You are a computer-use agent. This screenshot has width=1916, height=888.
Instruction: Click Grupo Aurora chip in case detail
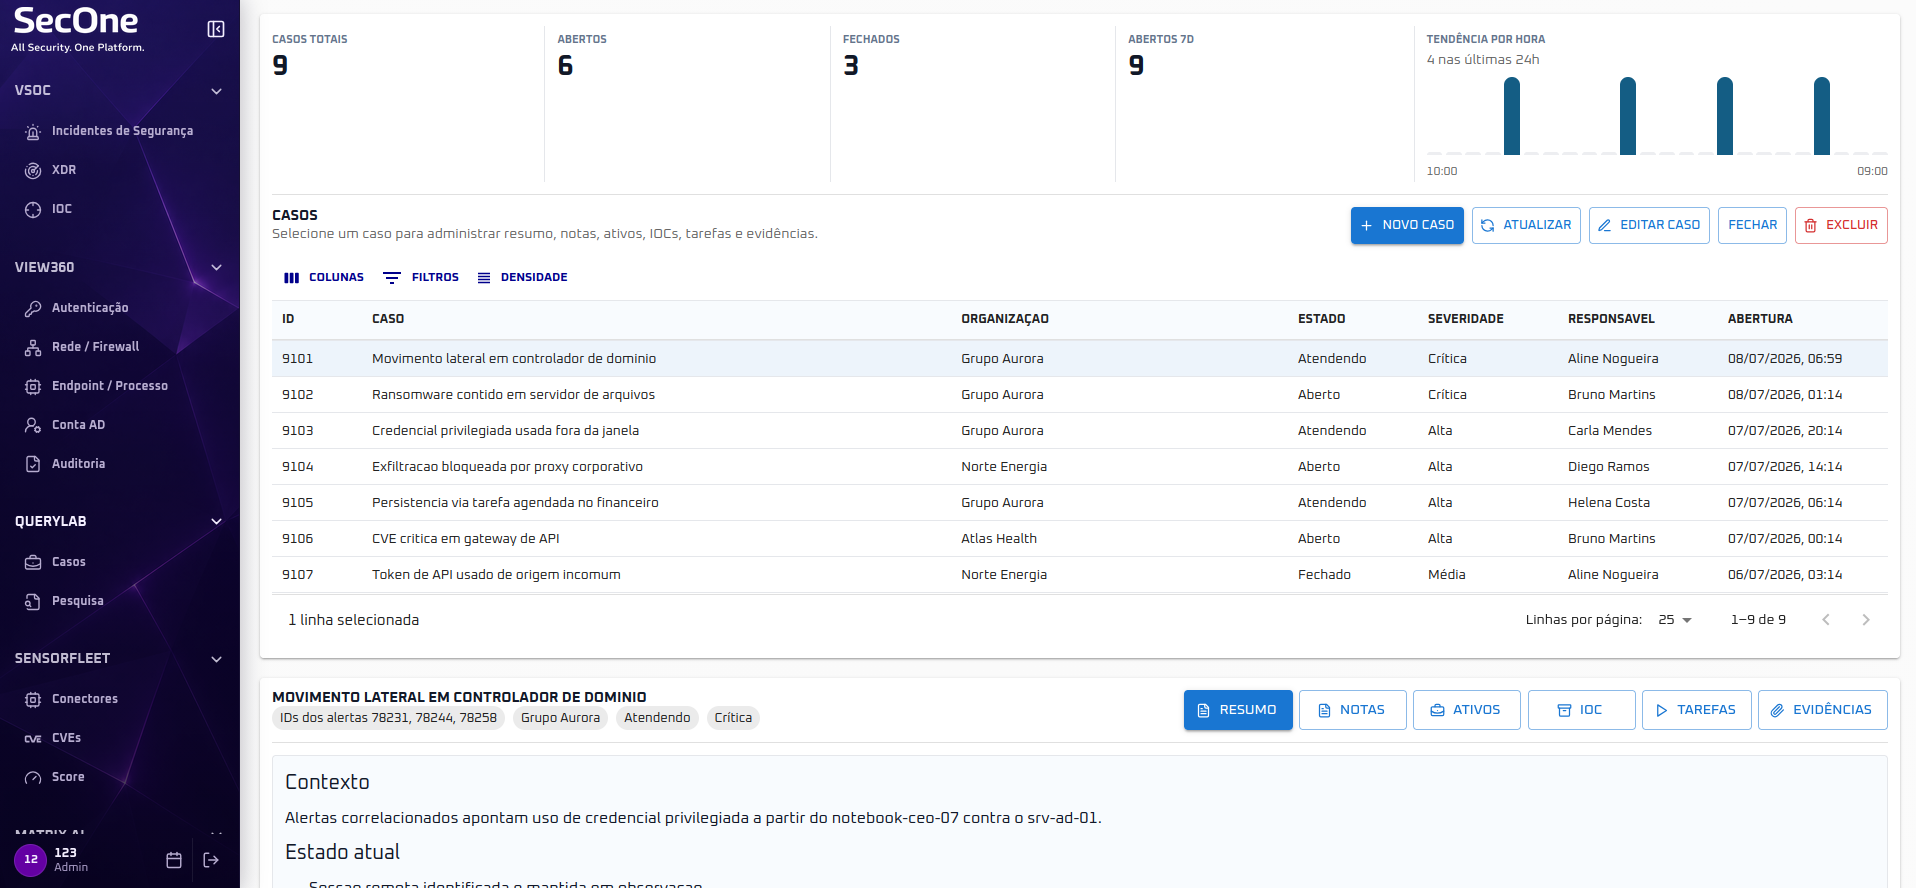click(x=560, y=718)
